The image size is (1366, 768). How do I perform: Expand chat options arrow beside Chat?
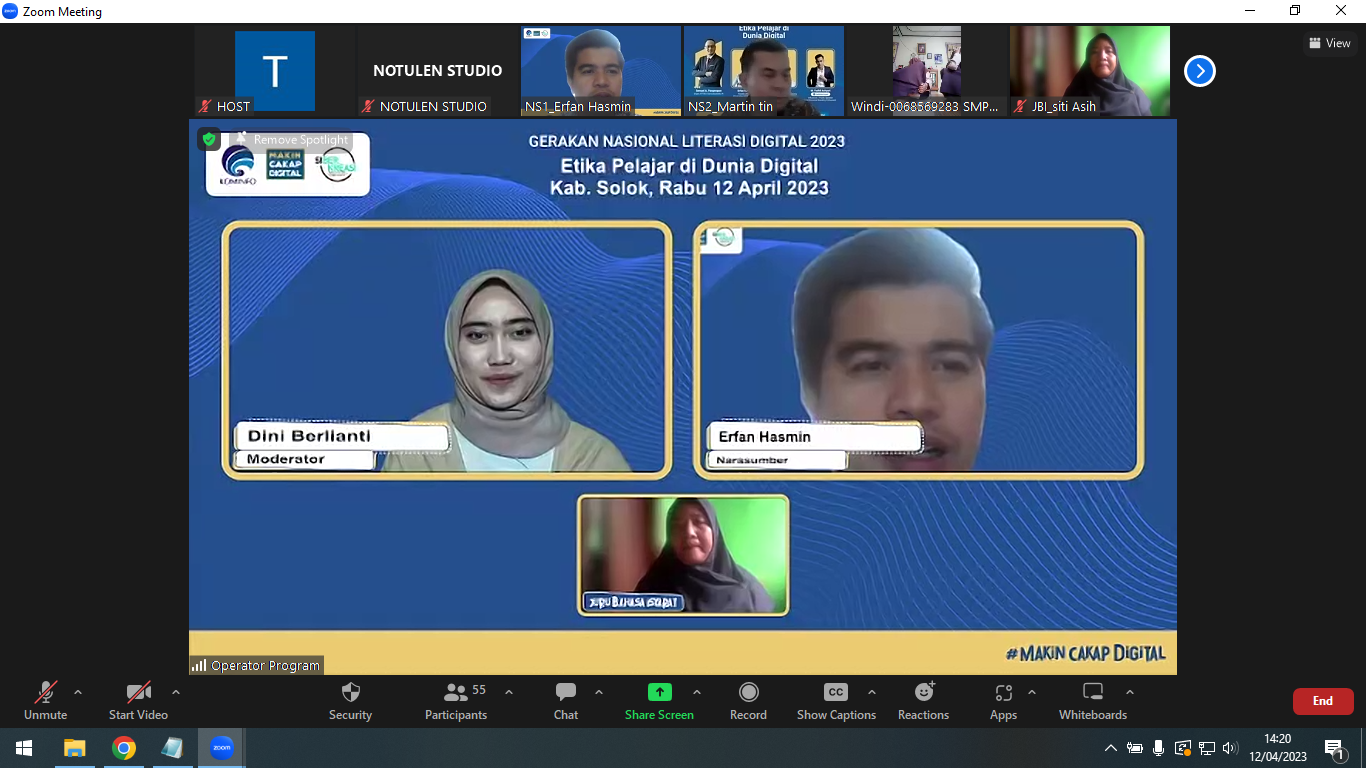pos(599,692)
